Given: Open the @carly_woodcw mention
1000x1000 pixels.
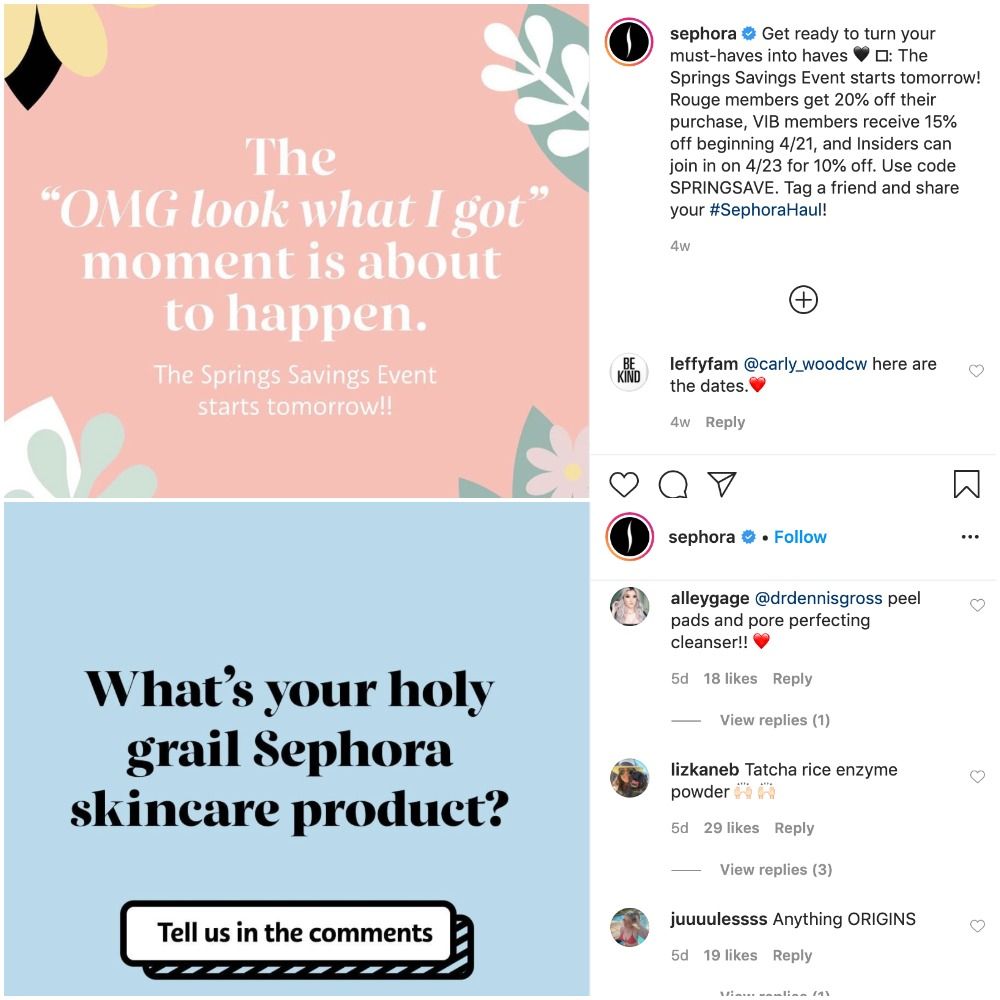Looking at the screenshot, I should pyautogui.click(x=805, y=364).
